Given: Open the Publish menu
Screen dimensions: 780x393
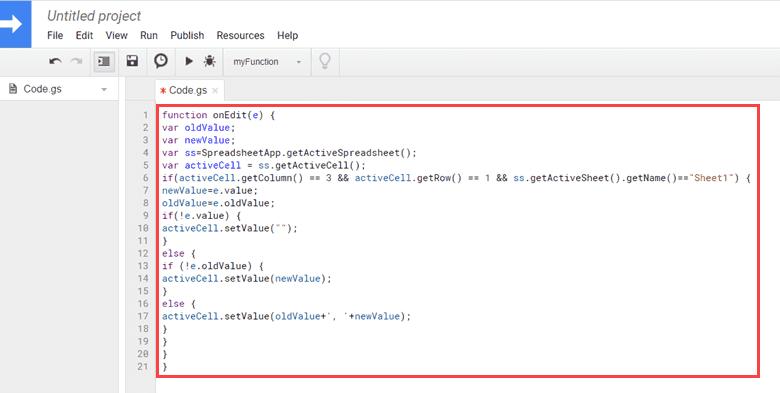Looking at the screenshot, I should (x=187, y=35).
